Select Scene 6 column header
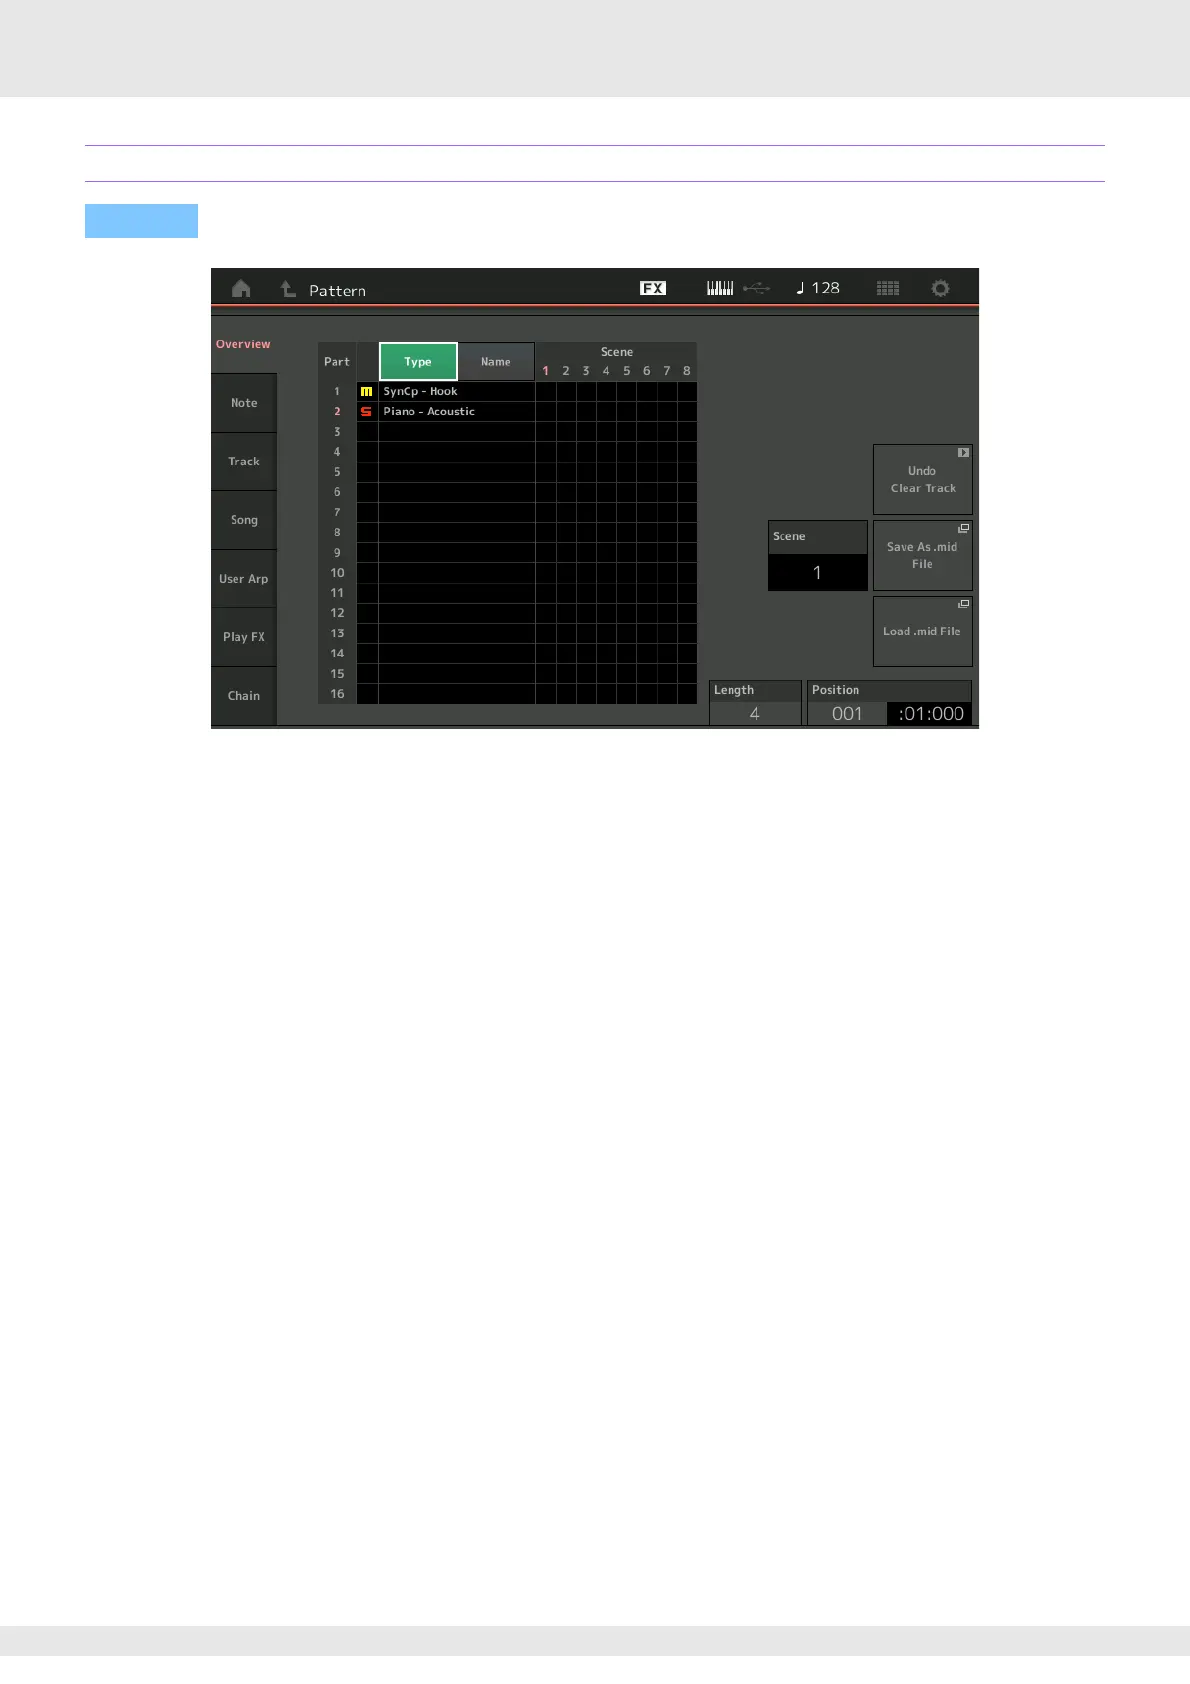 pyautogui.click(x=647, y=371)
